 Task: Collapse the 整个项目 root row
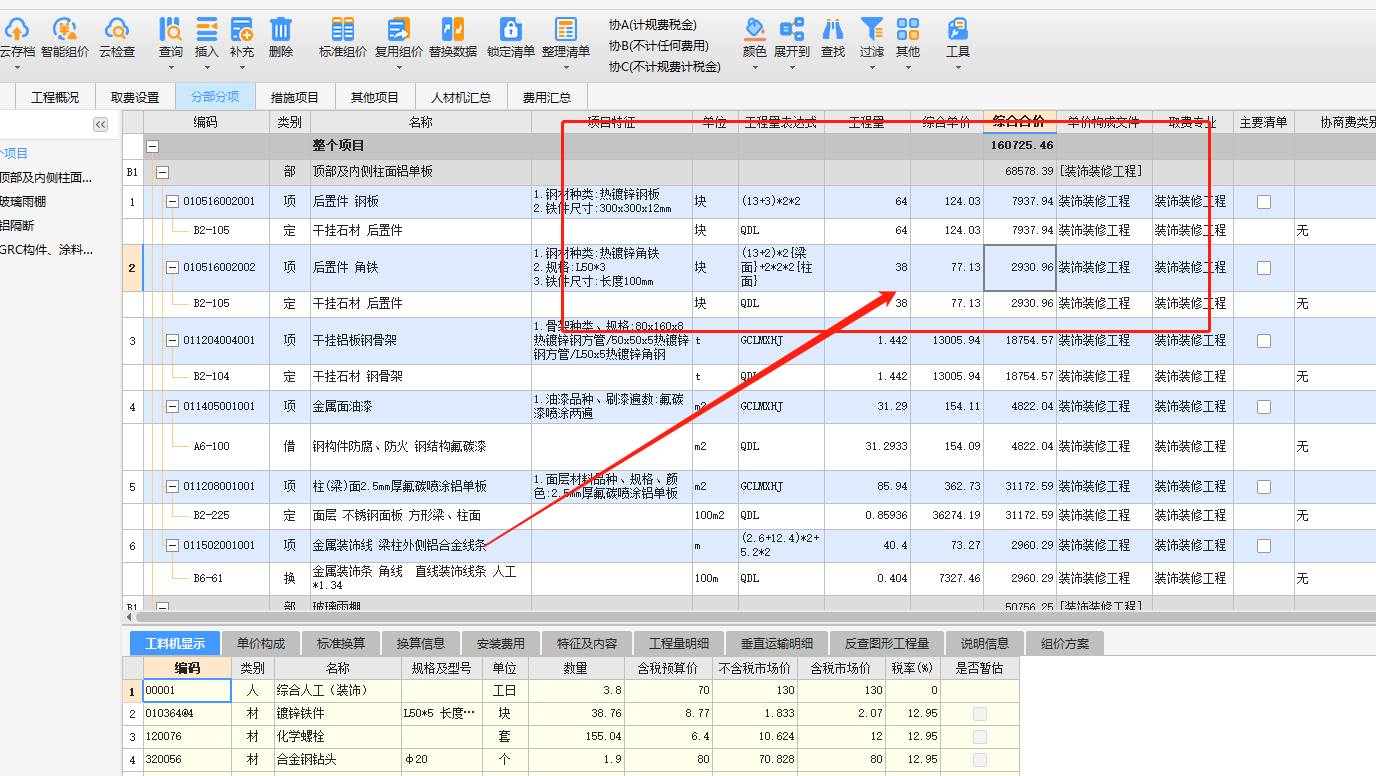[x=153, y=146]
